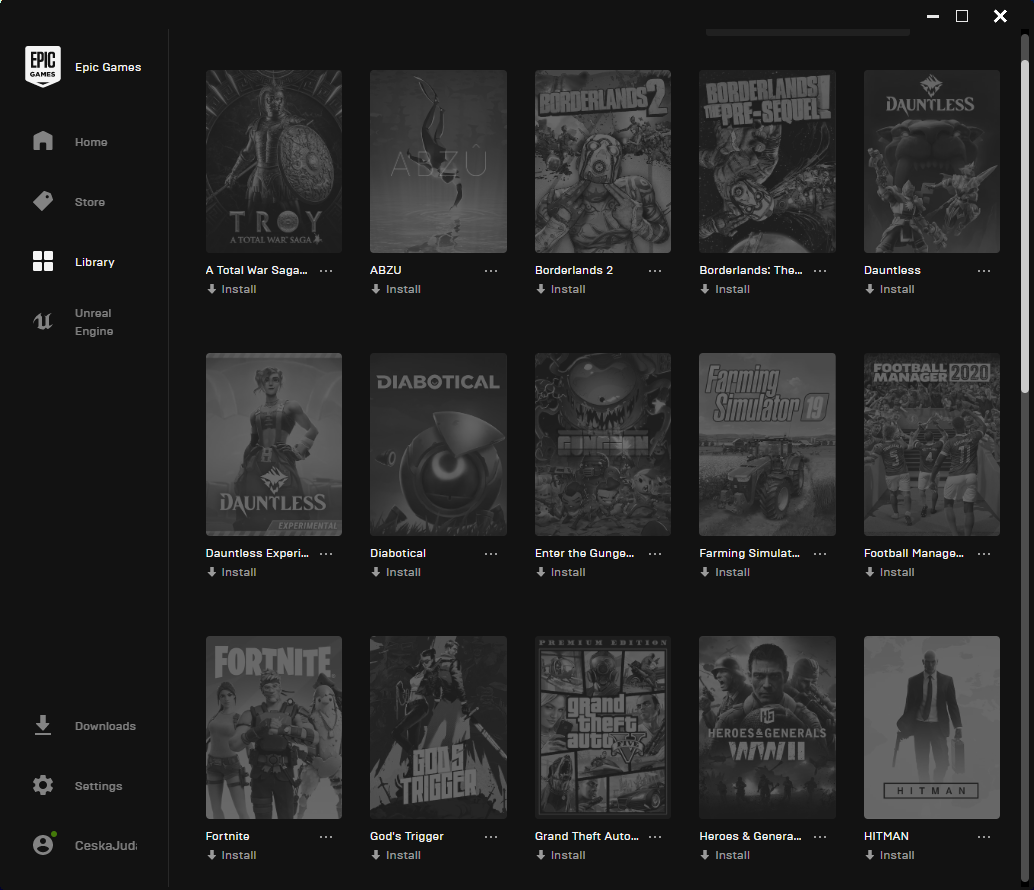Click the install arrow icon under HITMAN
Viewport: 1034px width, 890px height.
pyautogui.click(x=870, y=855)
